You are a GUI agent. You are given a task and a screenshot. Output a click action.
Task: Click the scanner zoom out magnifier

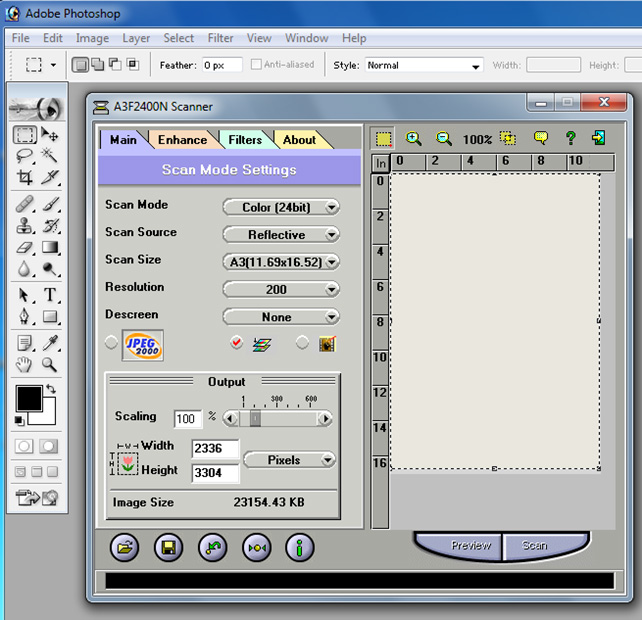point(444,139)
